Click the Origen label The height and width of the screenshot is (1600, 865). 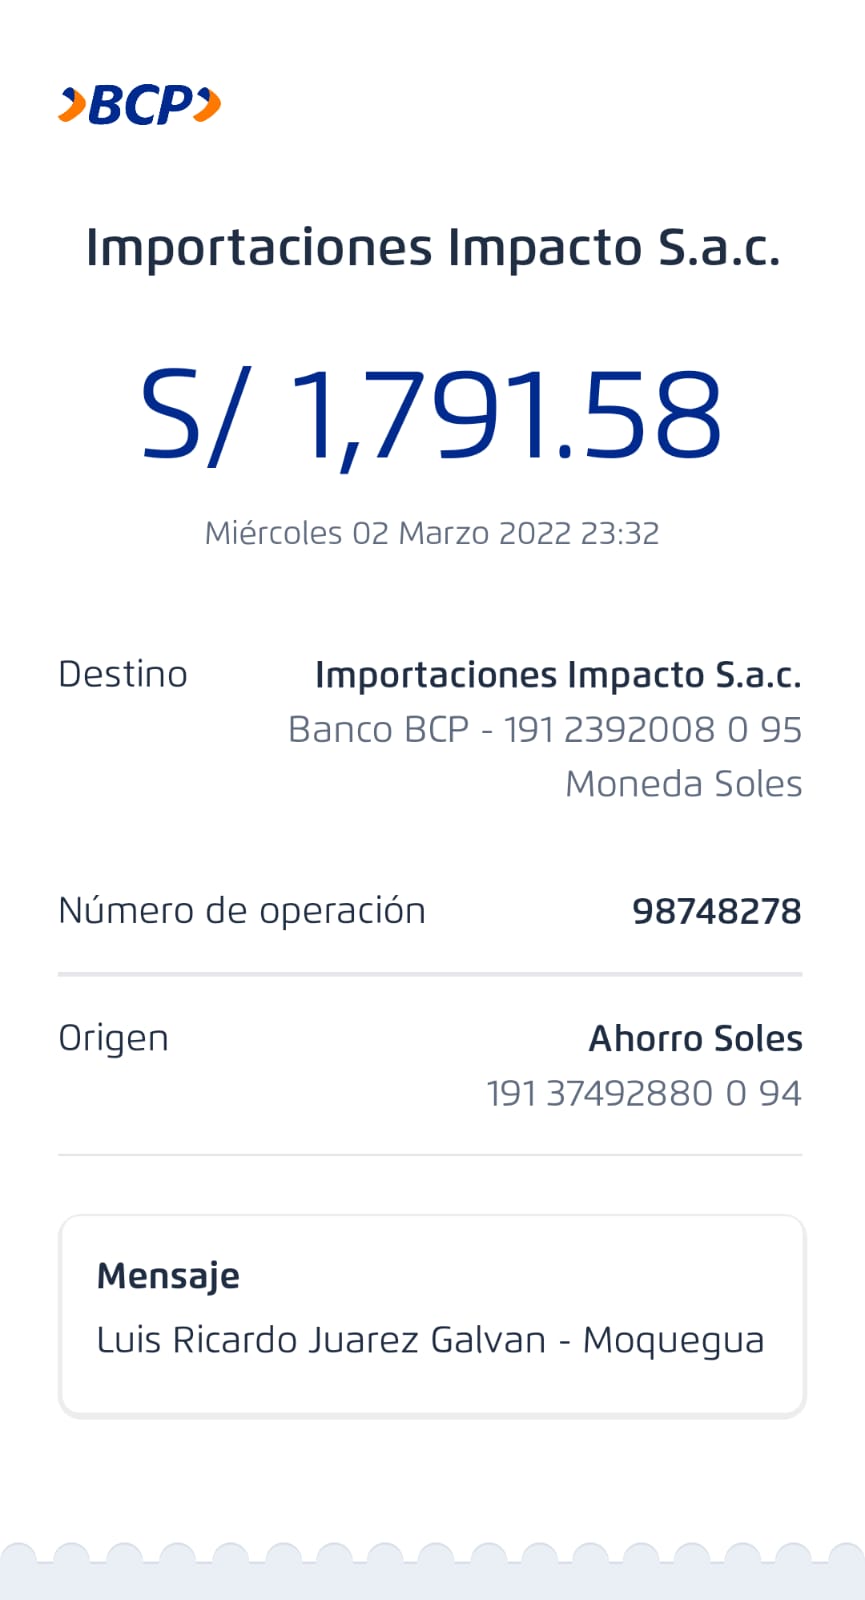coord(113,1039)
